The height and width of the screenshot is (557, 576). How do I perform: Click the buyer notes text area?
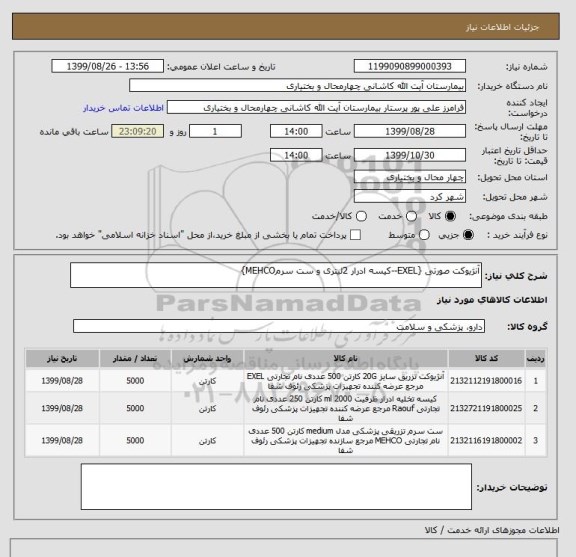pyautogui.click(x=276, y=486)
